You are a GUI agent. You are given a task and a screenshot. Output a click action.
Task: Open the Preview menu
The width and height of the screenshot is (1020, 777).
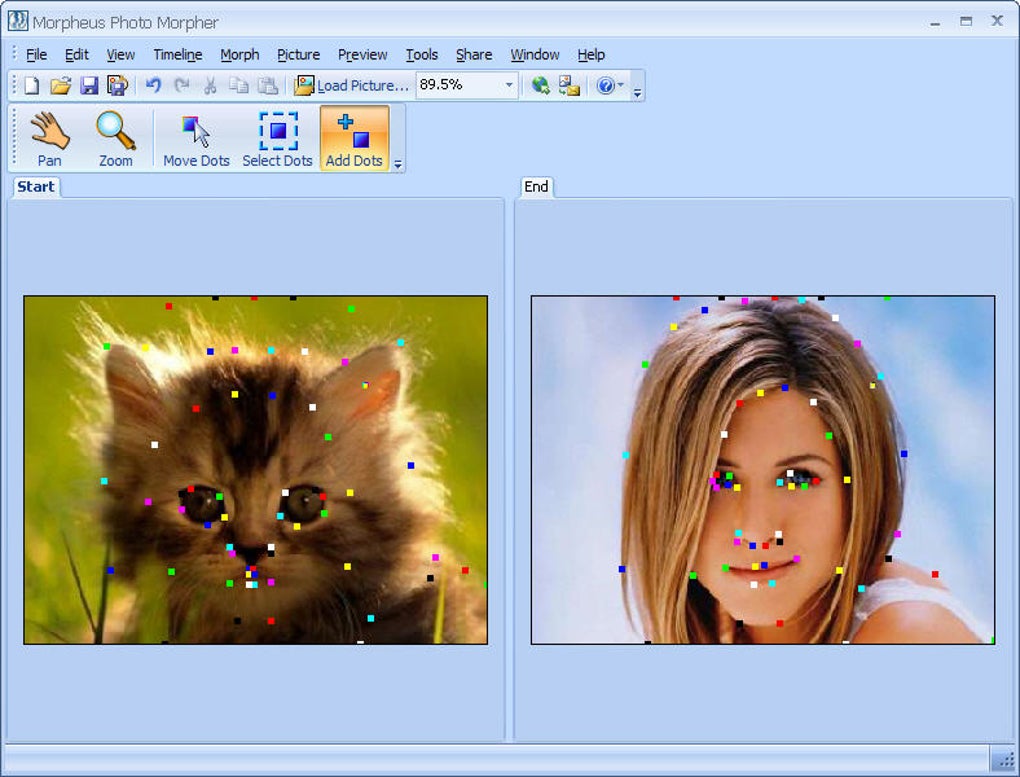(362, 55)
